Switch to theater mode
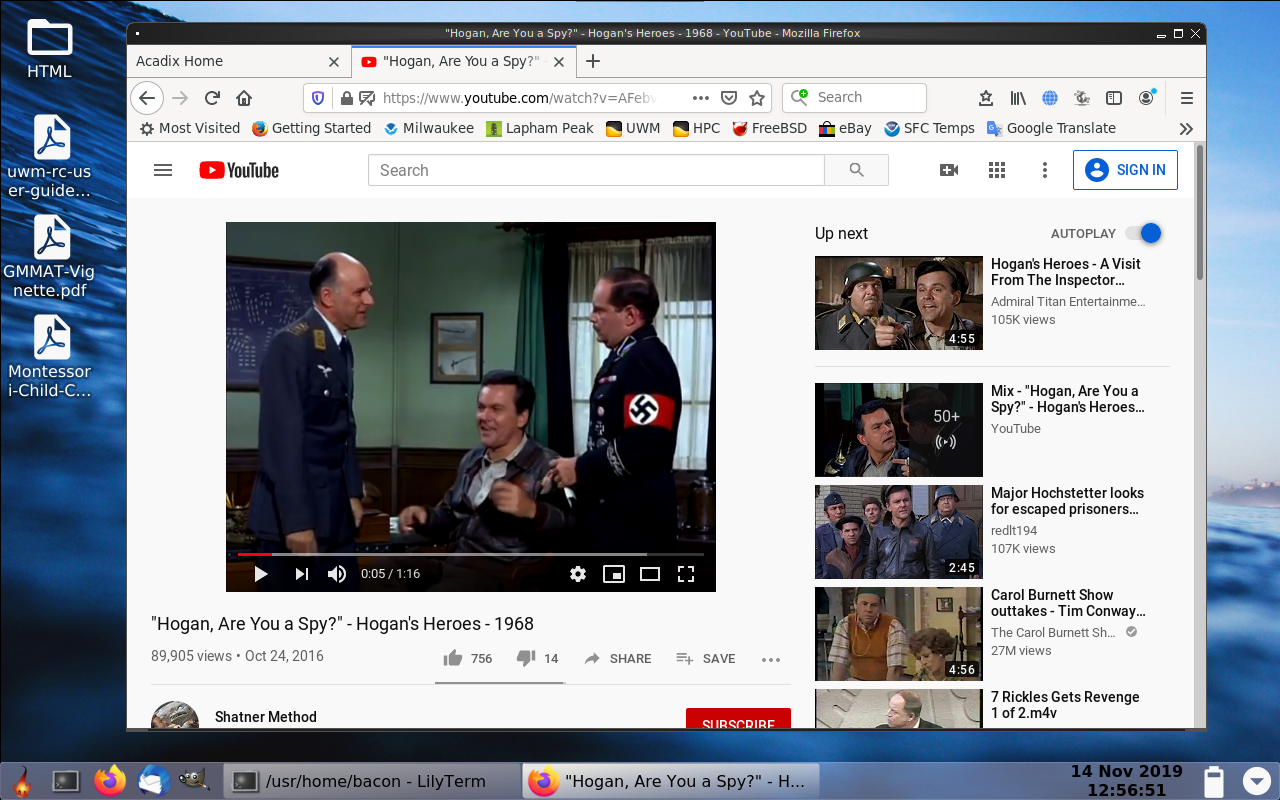This screenshot has height=800, width=1280. pos(650,574)
